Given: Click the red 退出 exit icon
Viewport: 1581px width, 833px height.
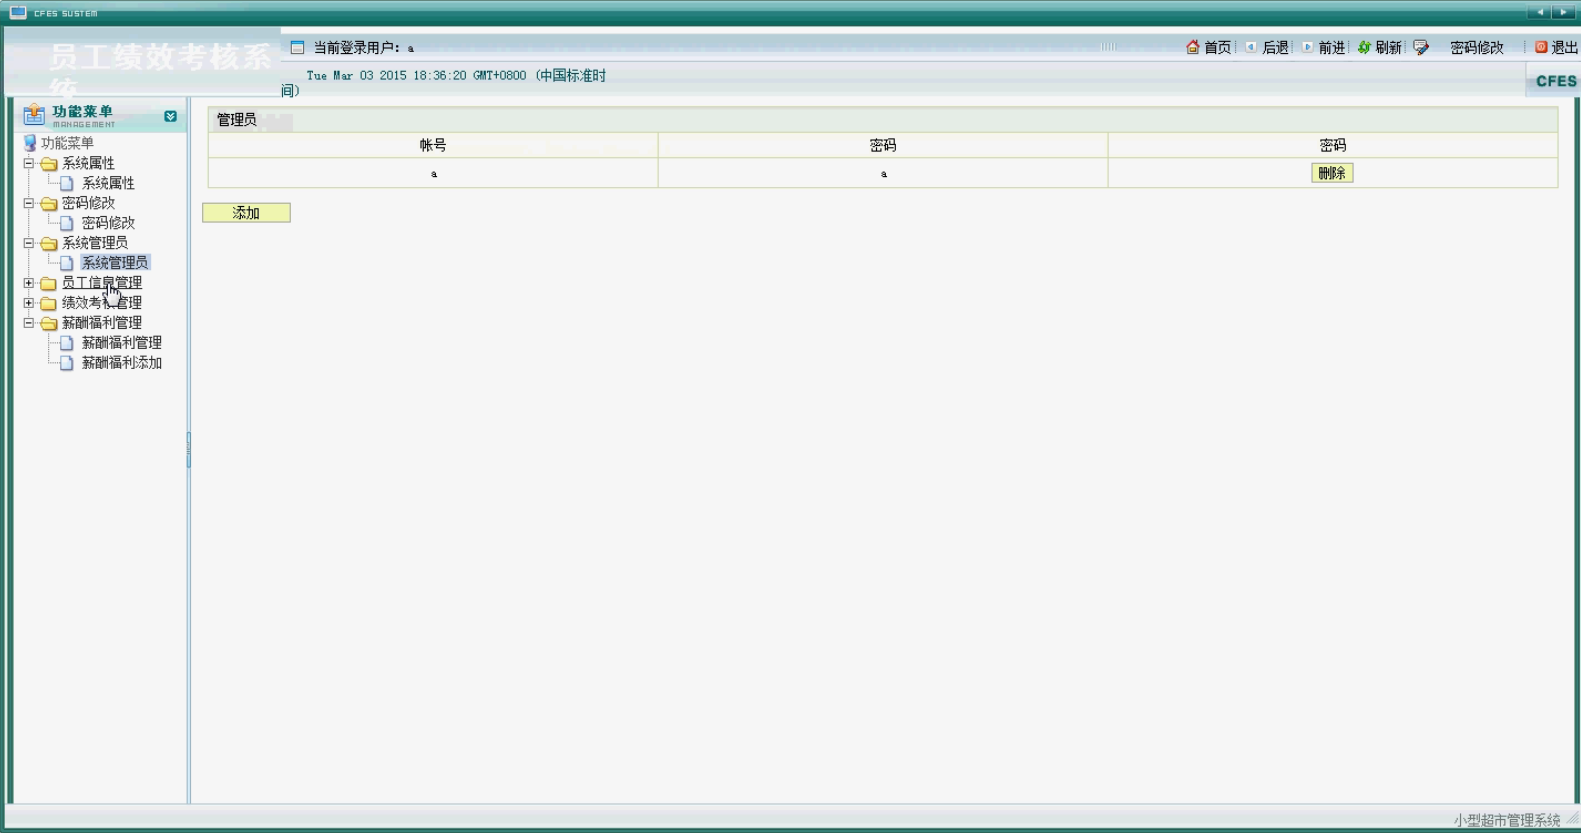Looking at the screenshot, I should click(1541, 47).
